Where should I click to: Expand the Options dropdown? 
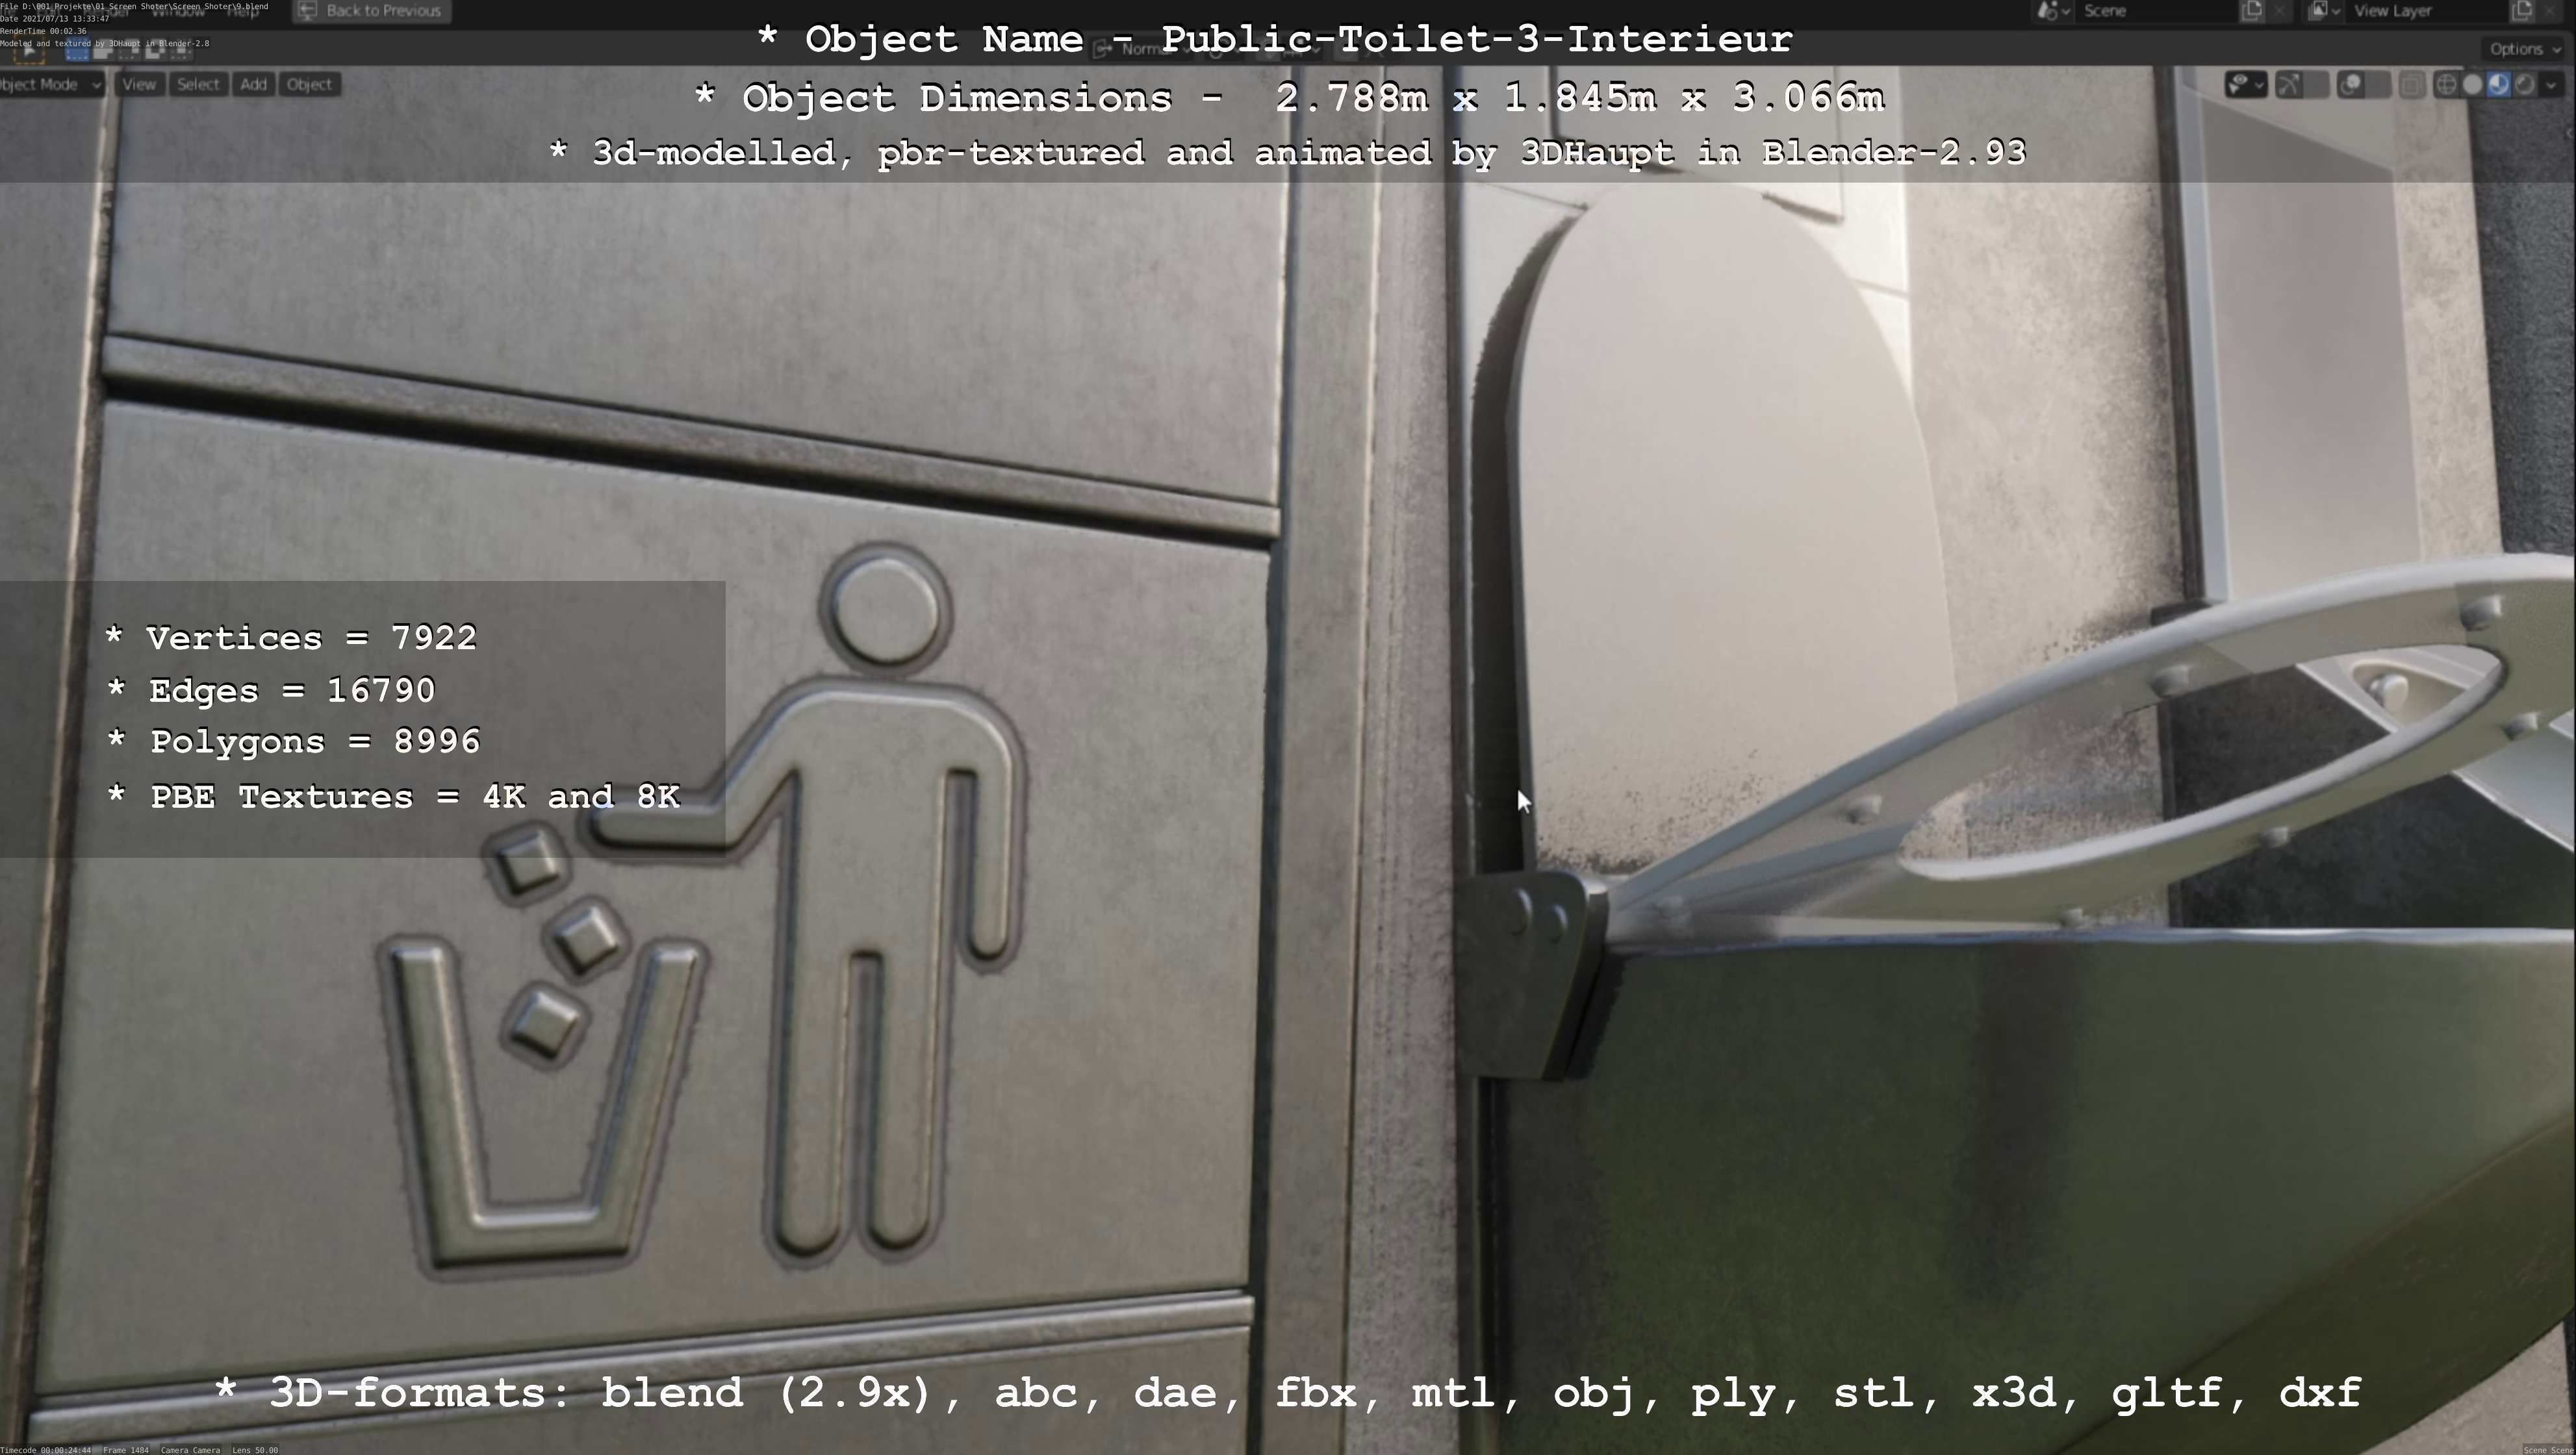click(2525, 49)
